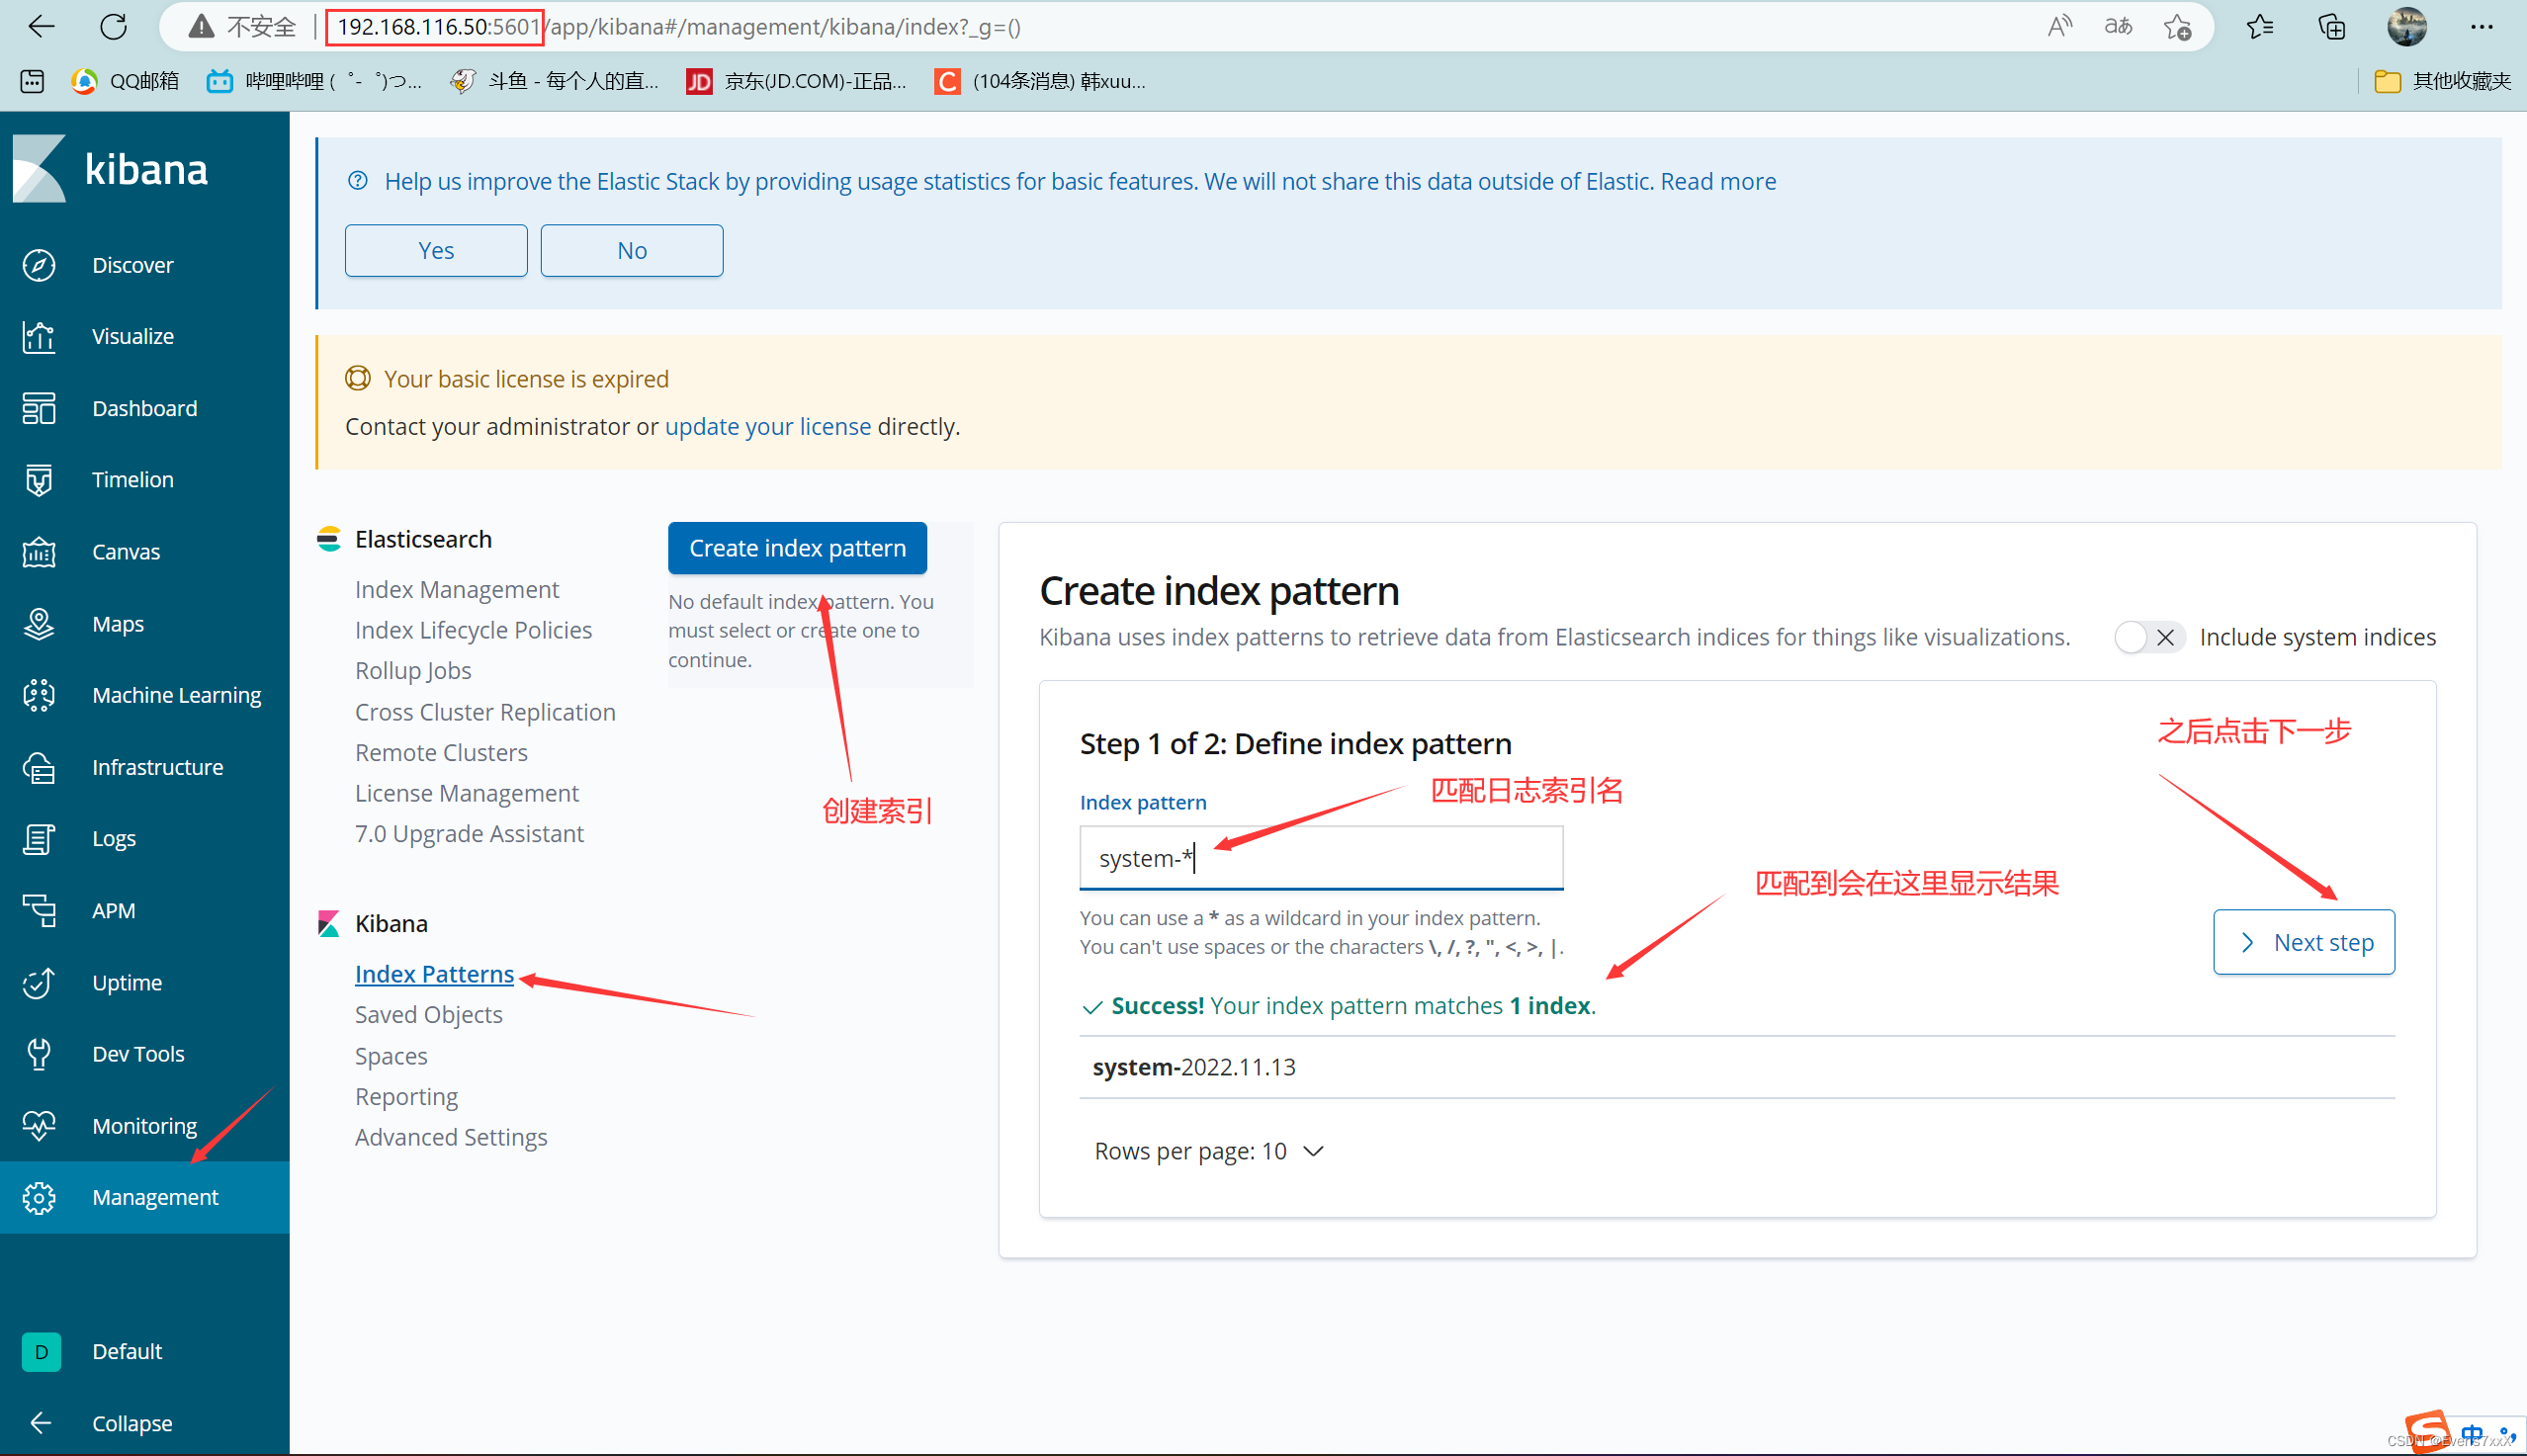2527x1456 pixels.
Task: Click the Index pattern input field
Action: pos(1321,858)
